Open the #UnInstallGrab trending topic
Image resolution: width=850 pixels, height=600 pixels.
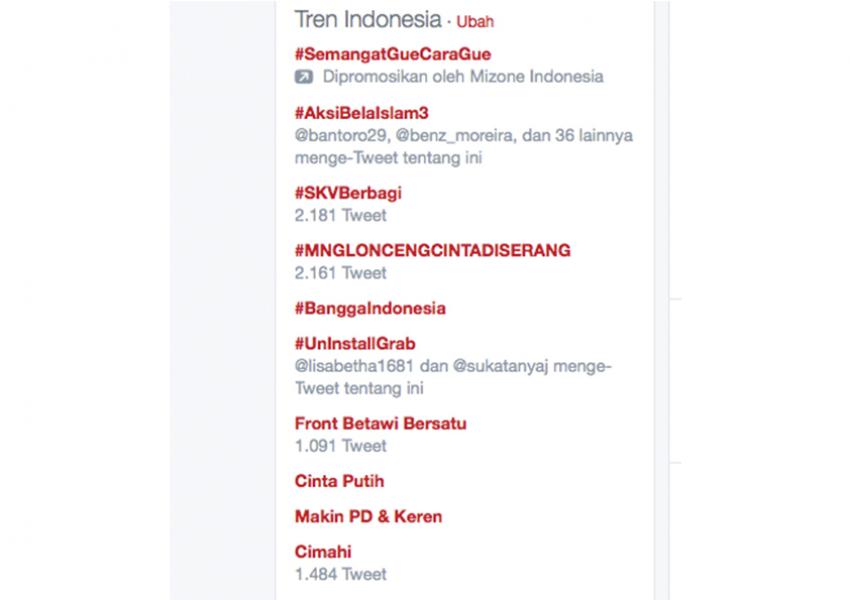tap(355, 344)
